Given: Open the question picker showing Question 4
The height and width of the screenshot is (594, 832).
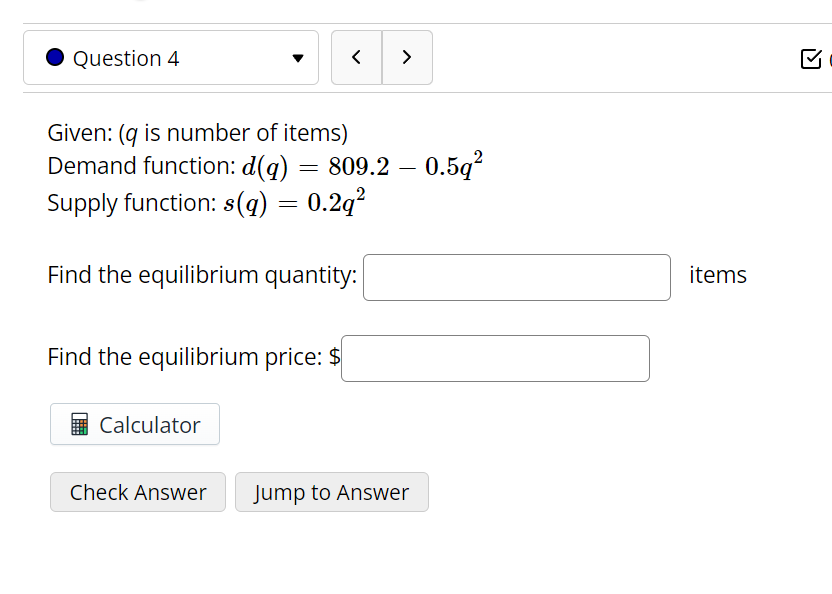Looking at the screenshot, I should 170,58.
